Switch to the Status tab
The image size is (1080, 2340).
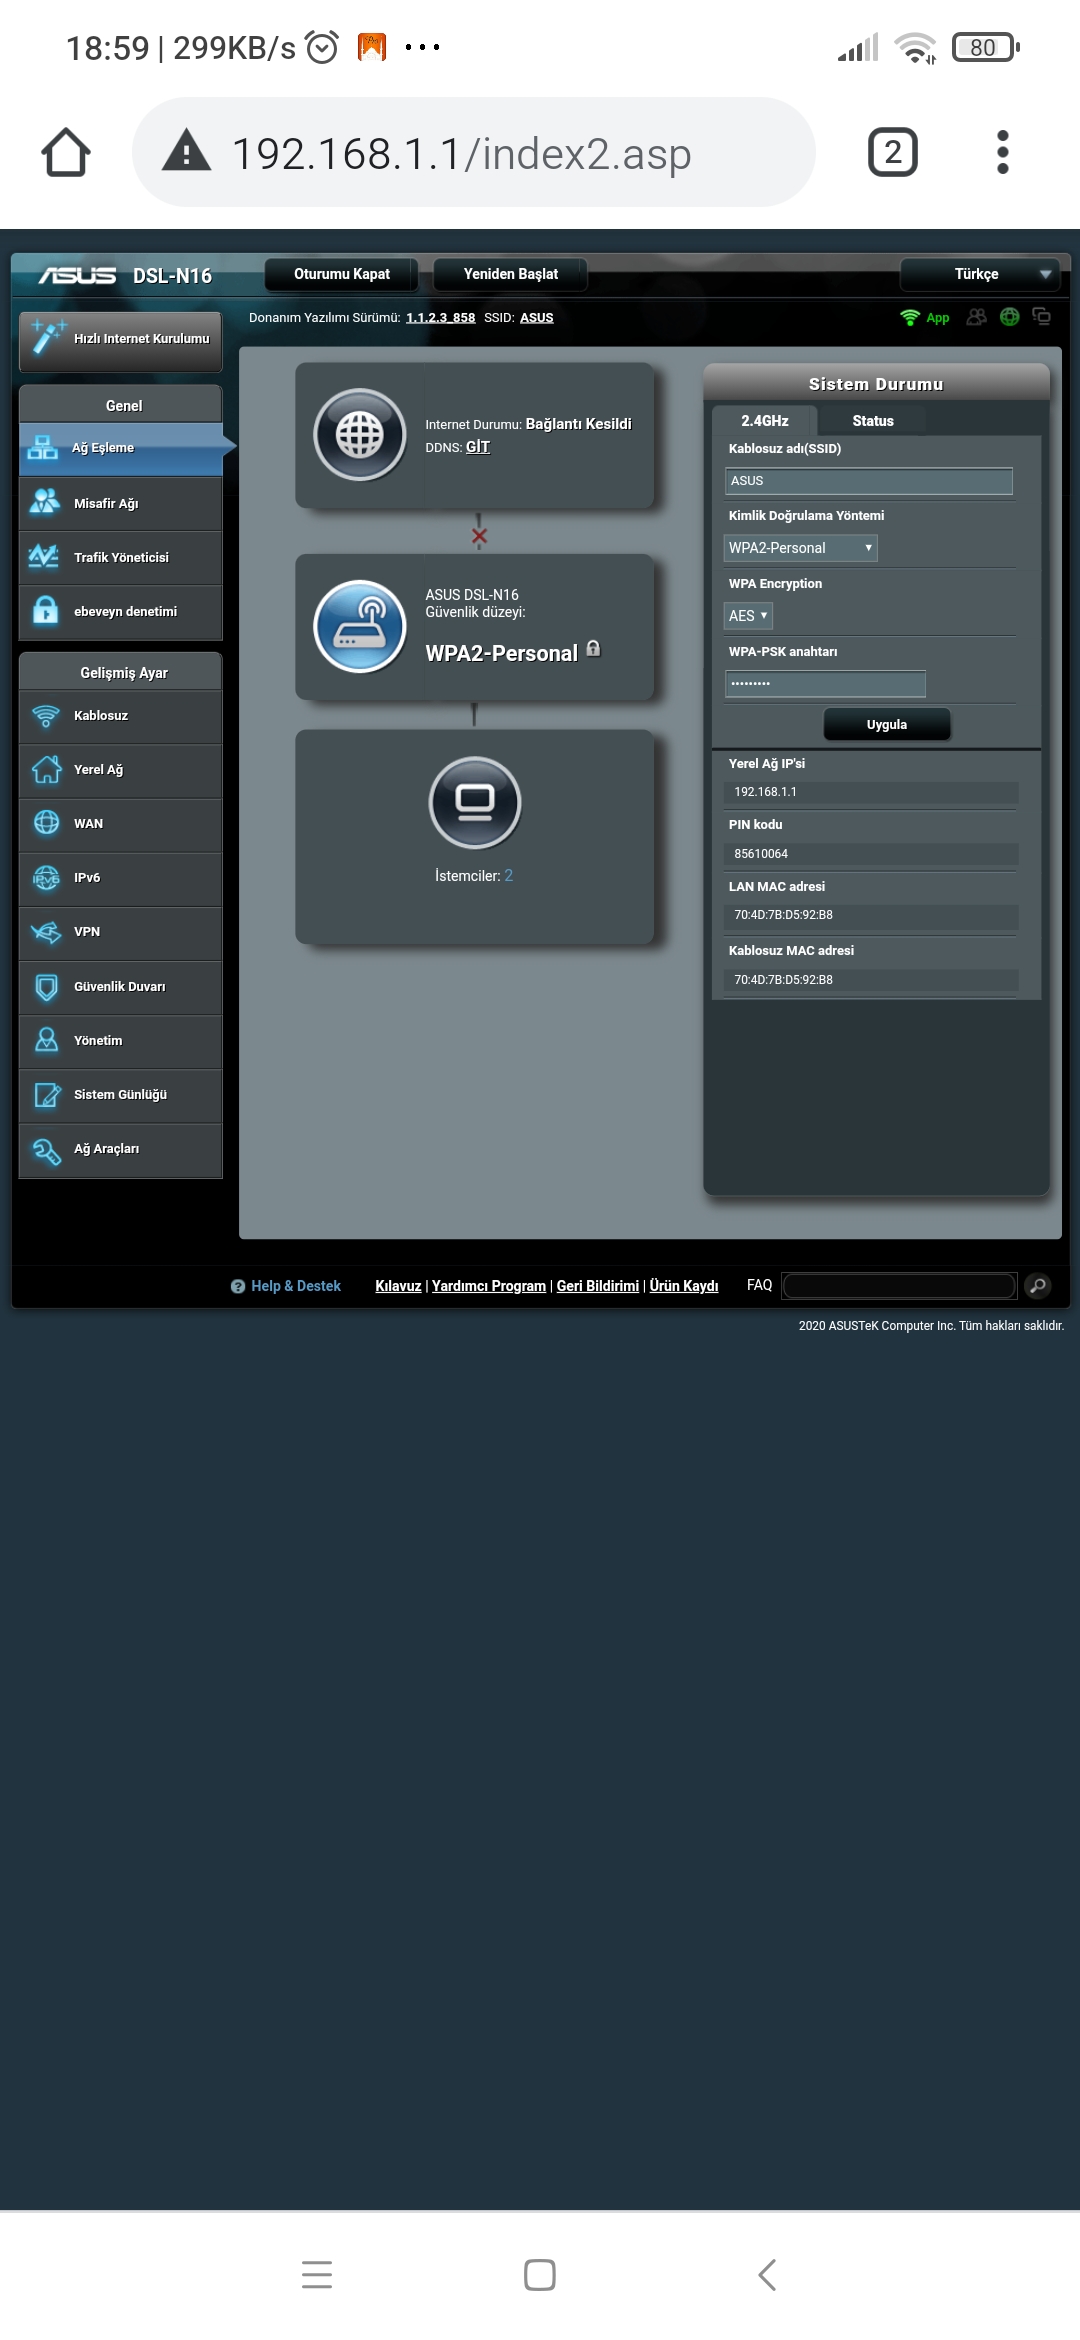[x=873, y=421]
